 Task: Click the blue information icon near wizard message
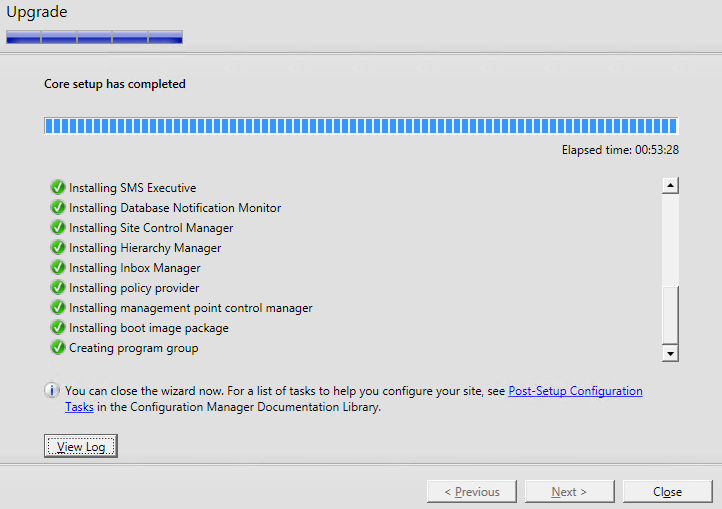pos(52,391)
